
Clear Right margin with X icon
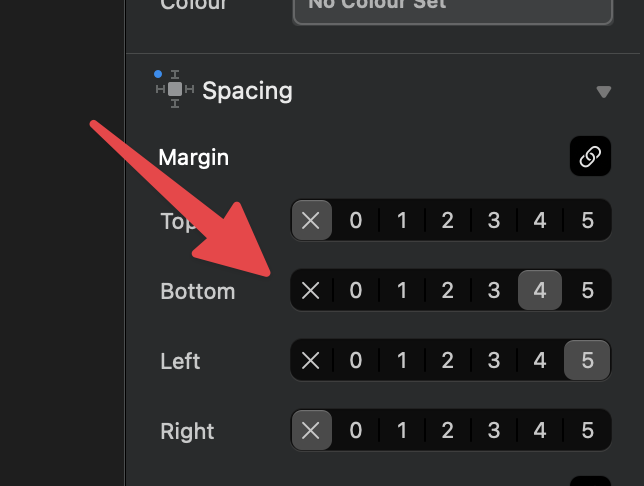click(x=311, y=431)
